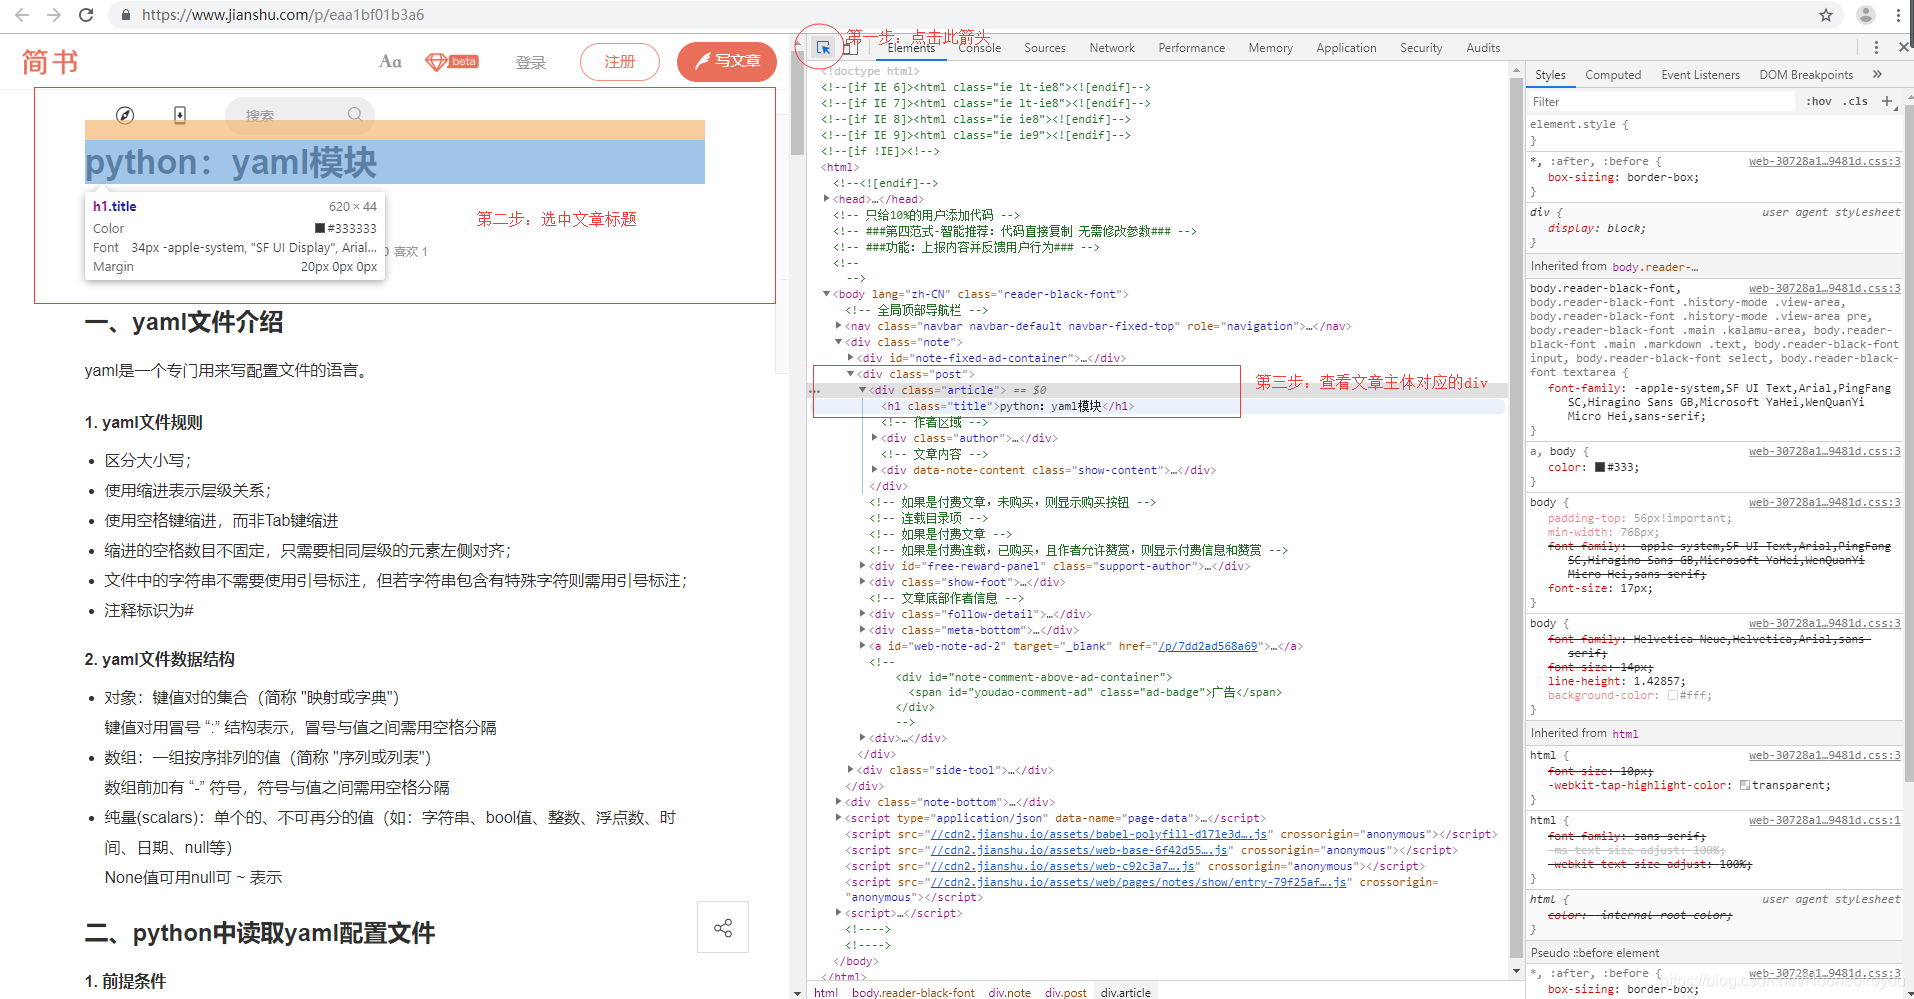This screenshot has height=999, width=1914.
Task: Show more Styles sidebar tabs via the chevron
Action: pos(1877,74)
